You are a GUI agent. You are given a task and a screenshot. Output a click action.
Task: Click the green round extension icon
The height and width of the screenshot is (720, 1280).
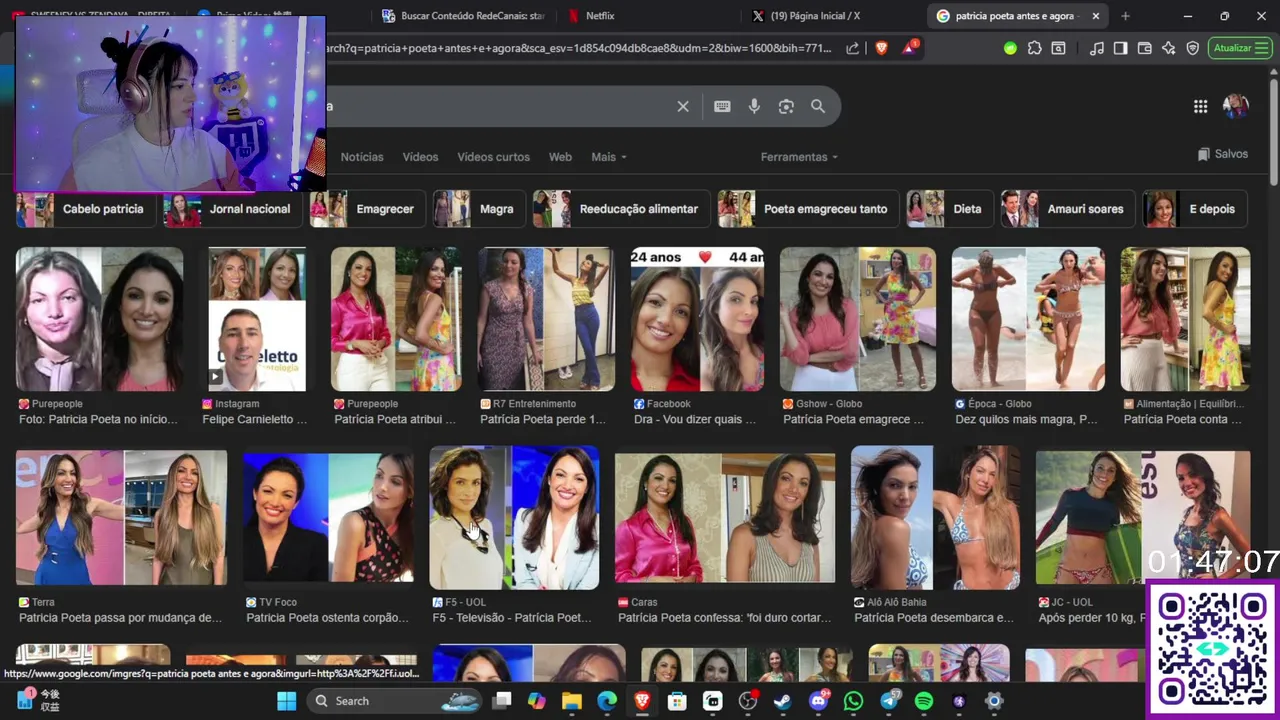[1010, 48]
